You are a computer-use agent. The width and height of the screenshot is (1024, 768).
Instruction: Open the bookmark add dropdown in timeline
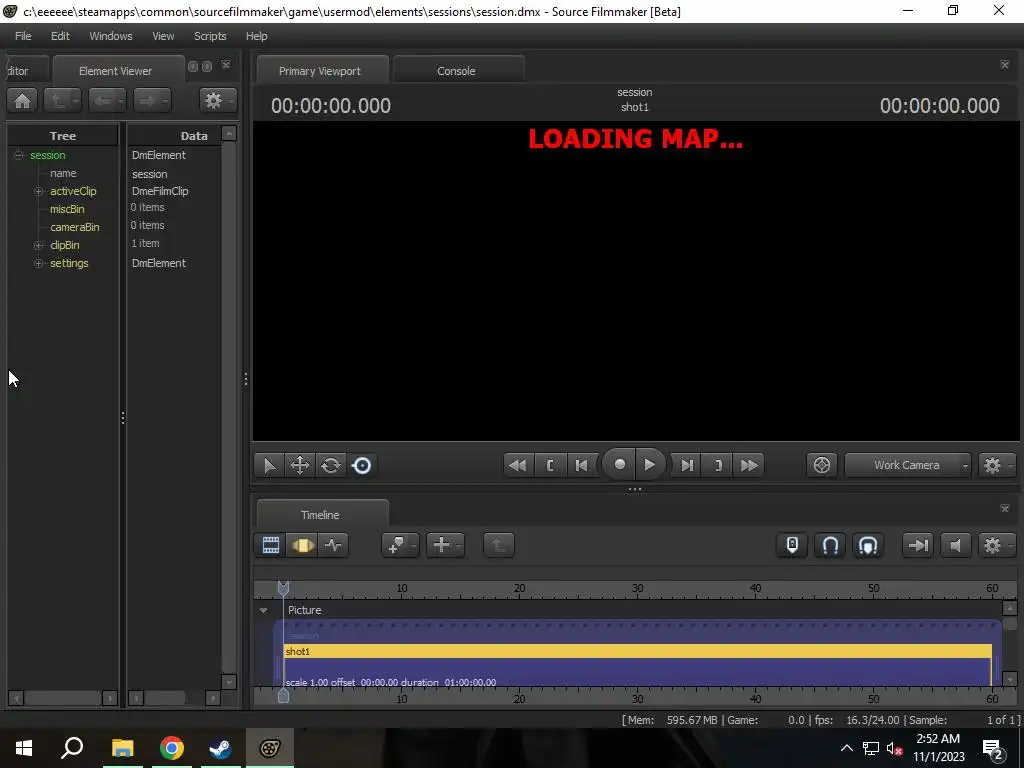pyautogui.click(x=400, y=545)
